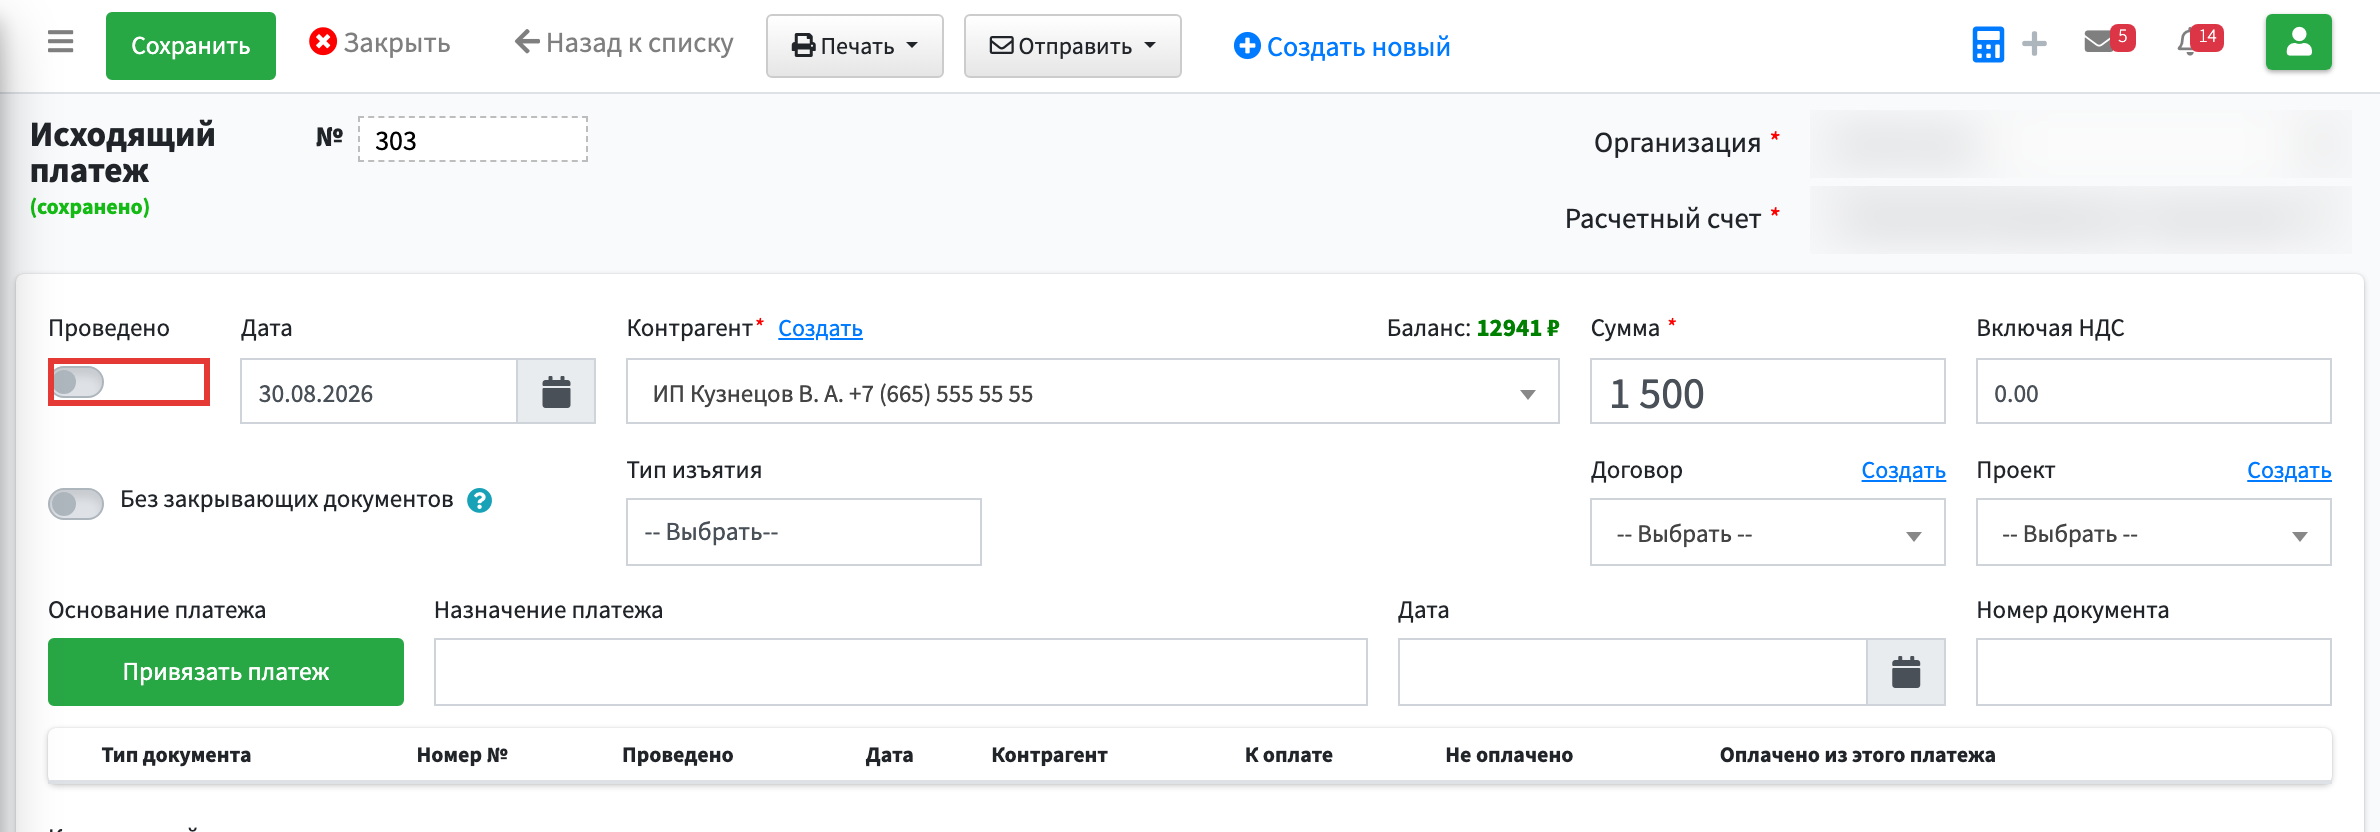Open the Печать dropdown menu
2380x832 pixels.
tap(855, 46)
